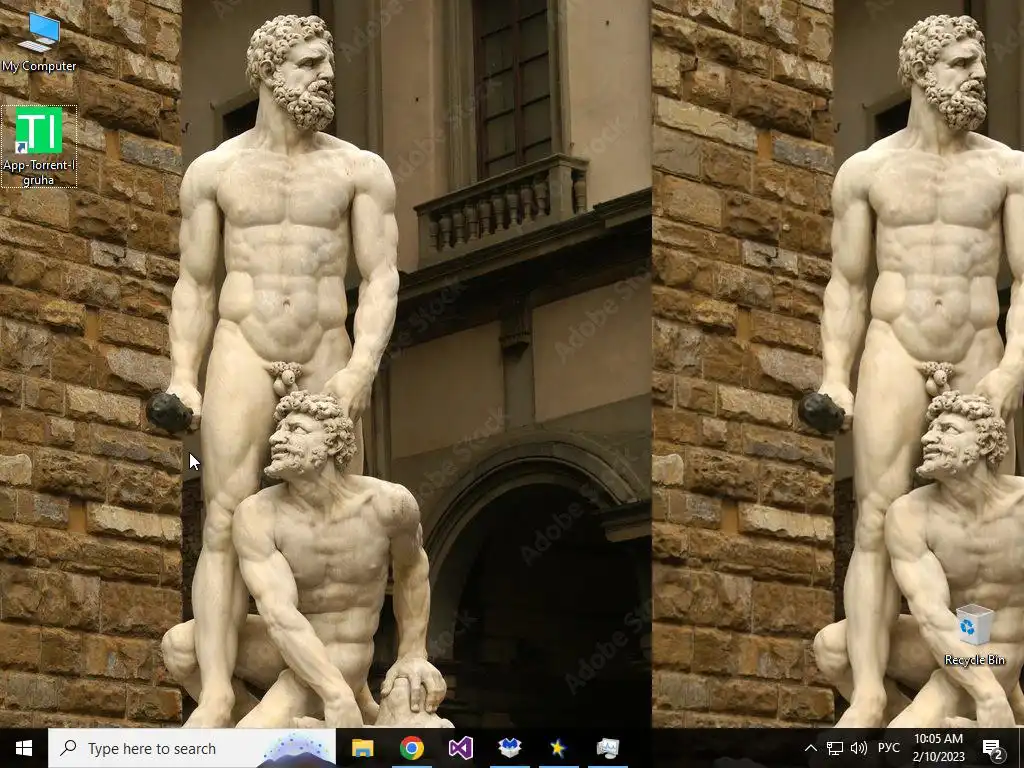Open the My Computer desktop icon

click(39, 41)
